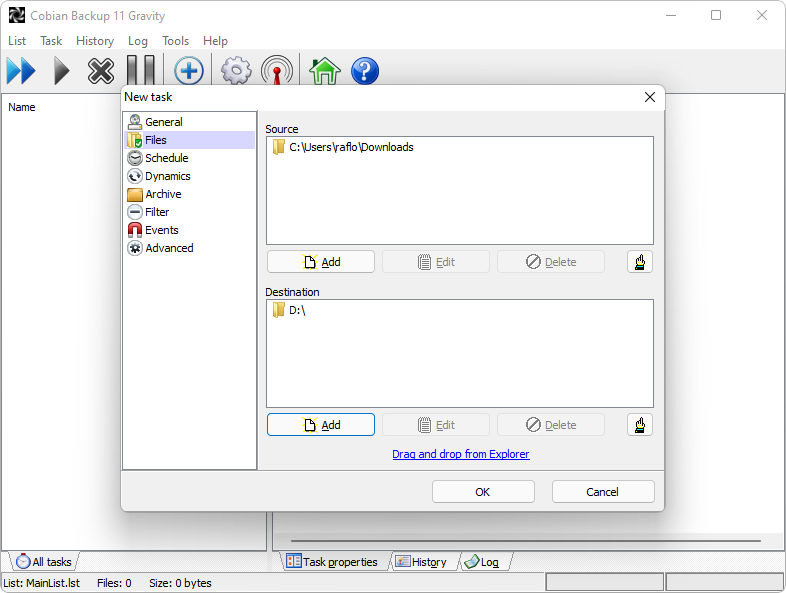Open help with question mark icon
Image resolution: width=786 pixels, height=593 pixels.
[365, 71]
